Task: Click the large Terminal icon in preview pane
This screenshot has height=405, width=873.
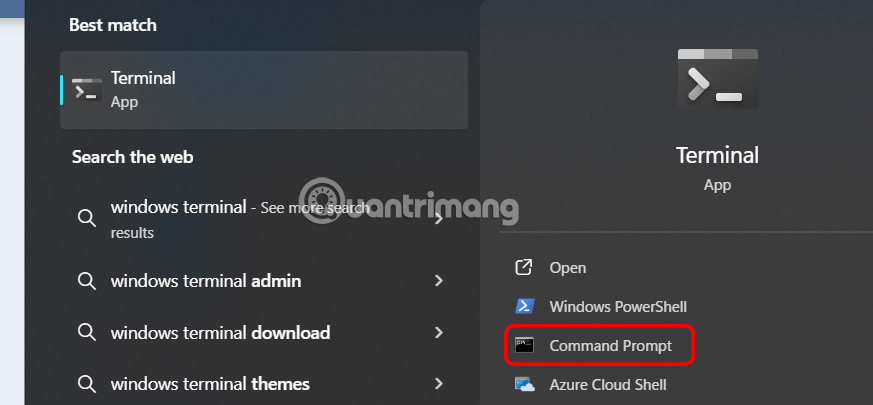Action: pos(715,78)
